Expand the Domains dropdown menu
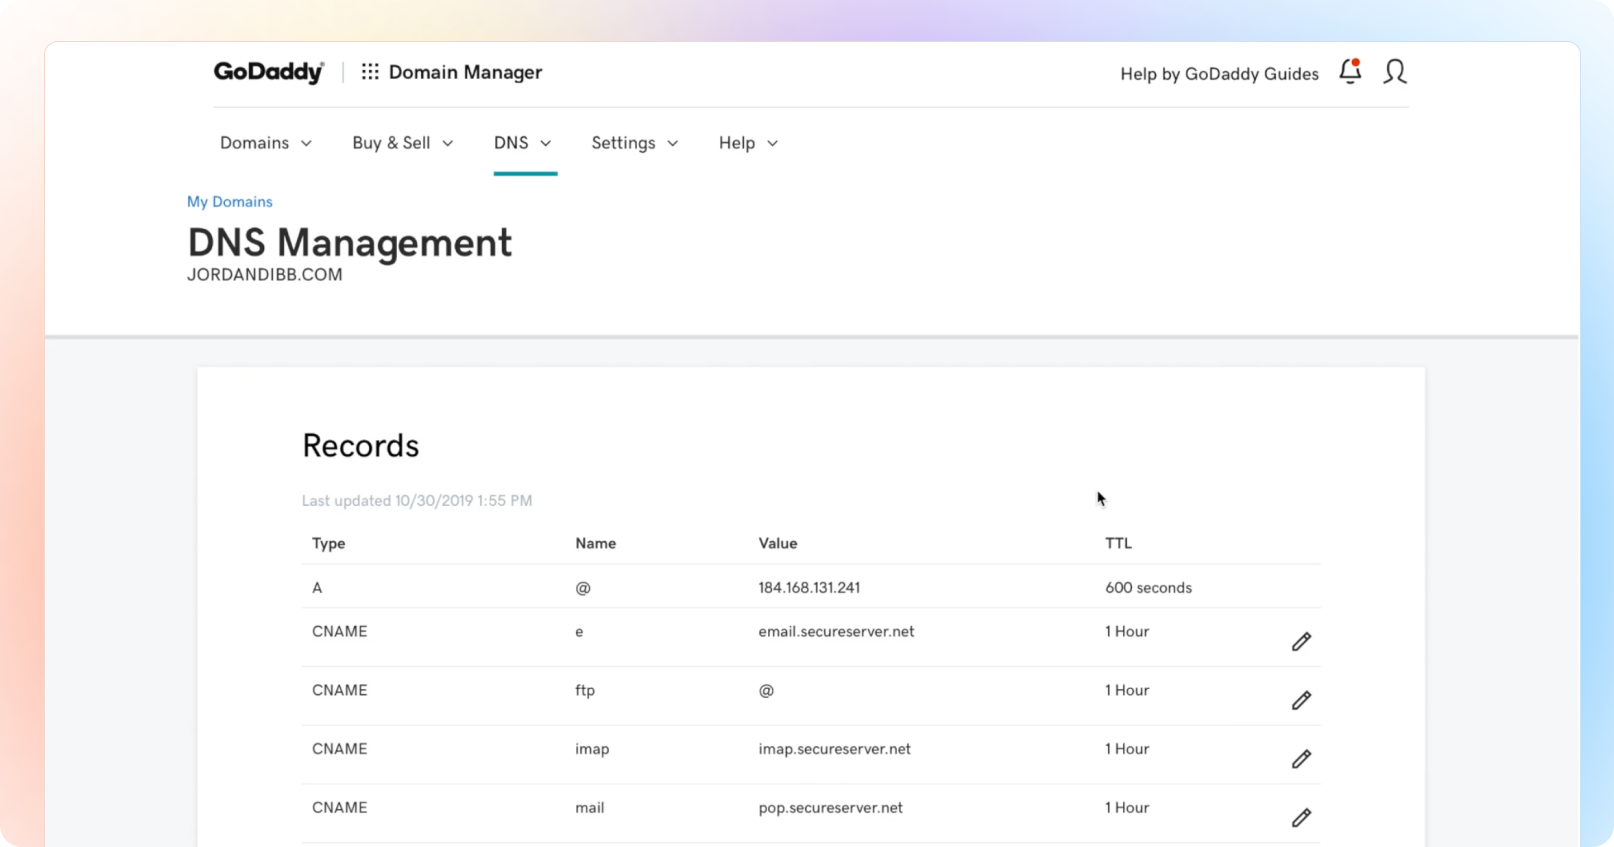Screen dimensions: 1614x847 pyautogui.click(x=266, y=143)
